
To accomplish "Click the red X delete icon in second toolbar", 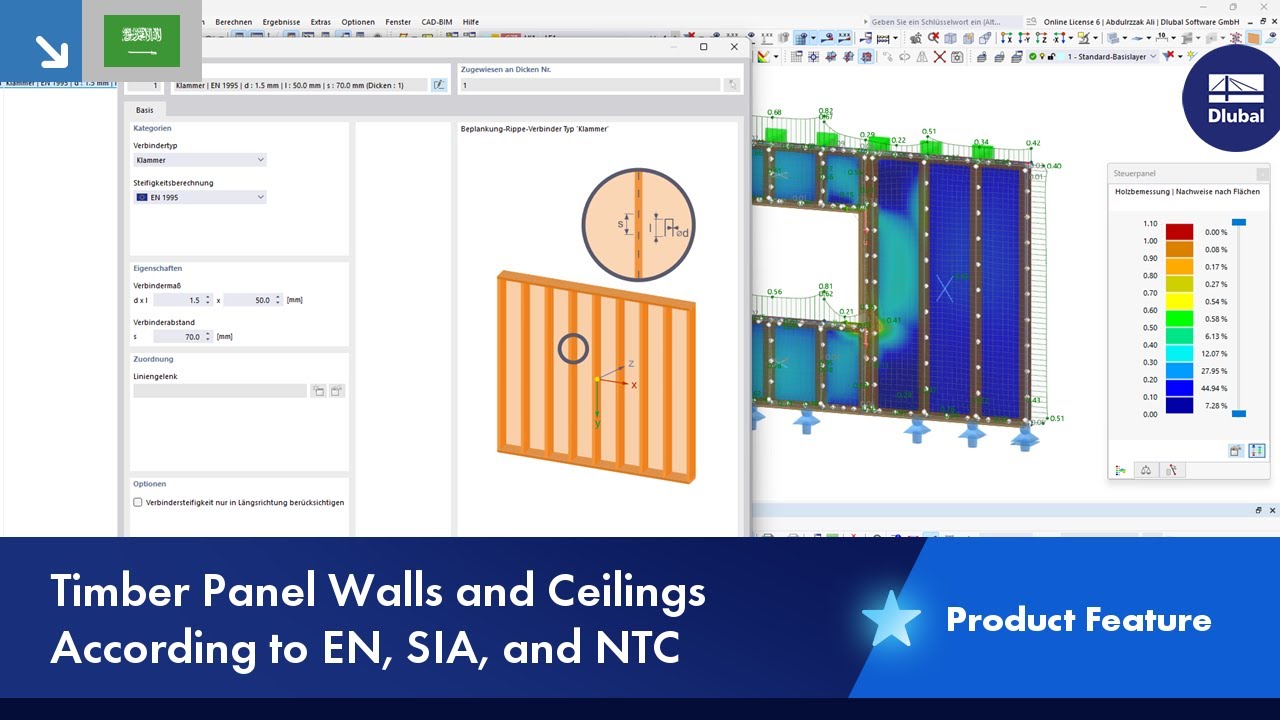I will click(x=940, y=57).
